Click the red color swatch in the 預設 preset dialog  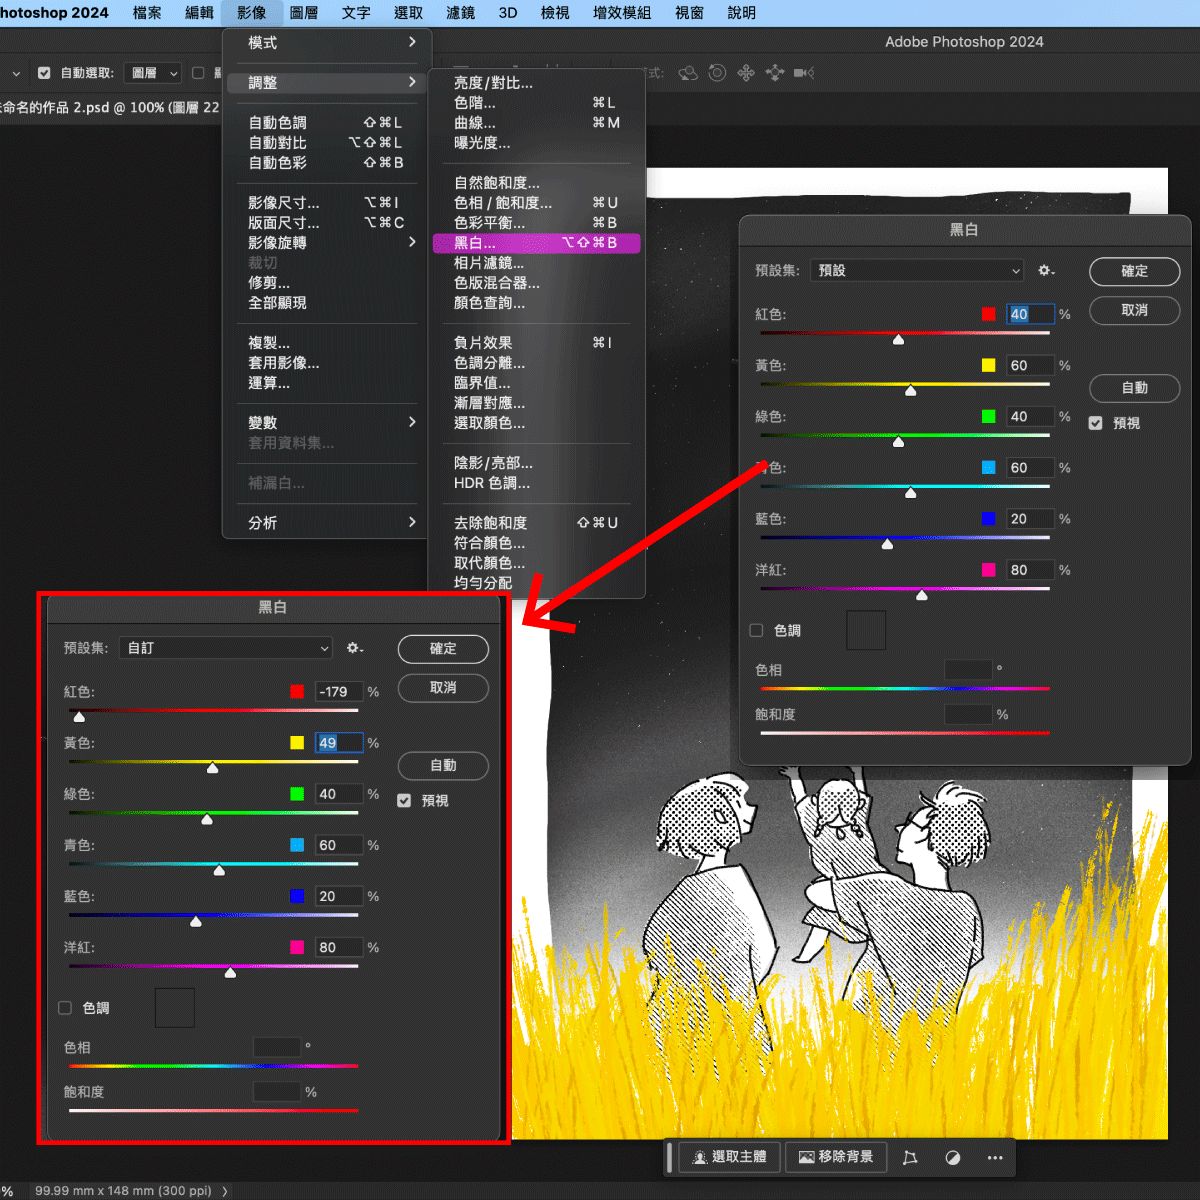tap(989, 314)
